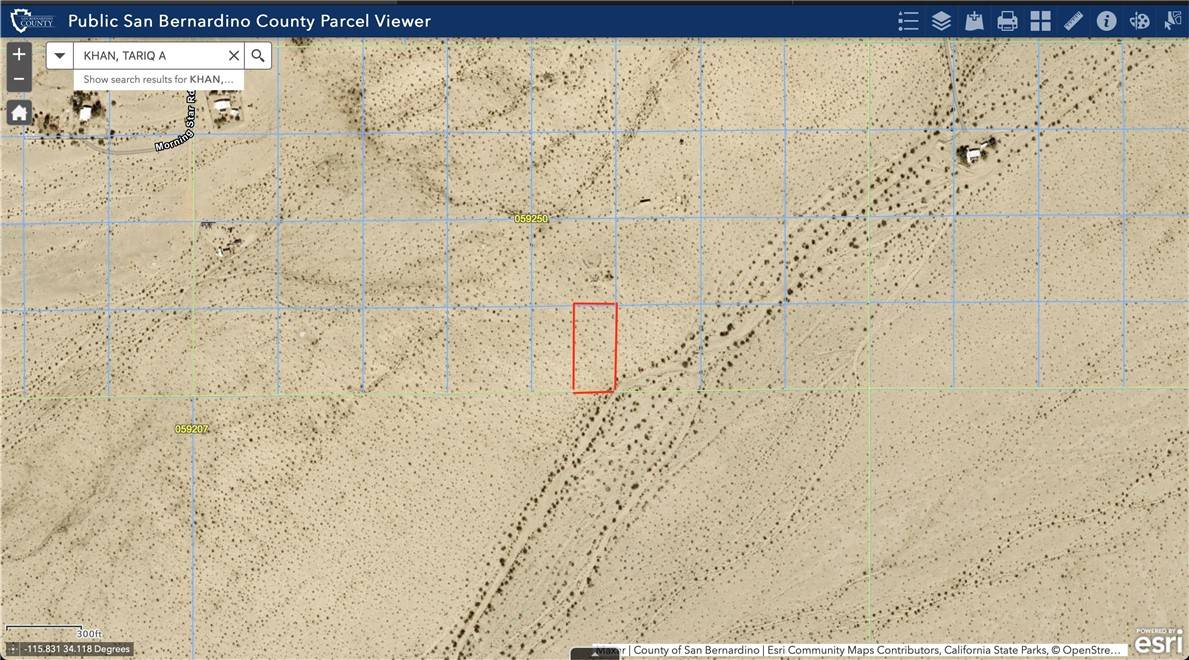Click the 059207 map label

click(192, 429)
